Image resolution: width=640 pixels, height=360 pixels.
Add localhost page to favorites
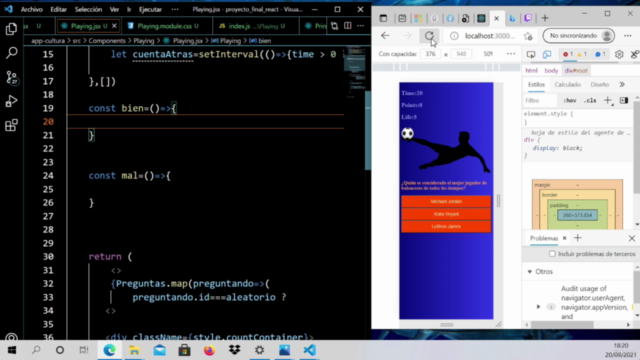pyautogui.click(x=528, y=36)
